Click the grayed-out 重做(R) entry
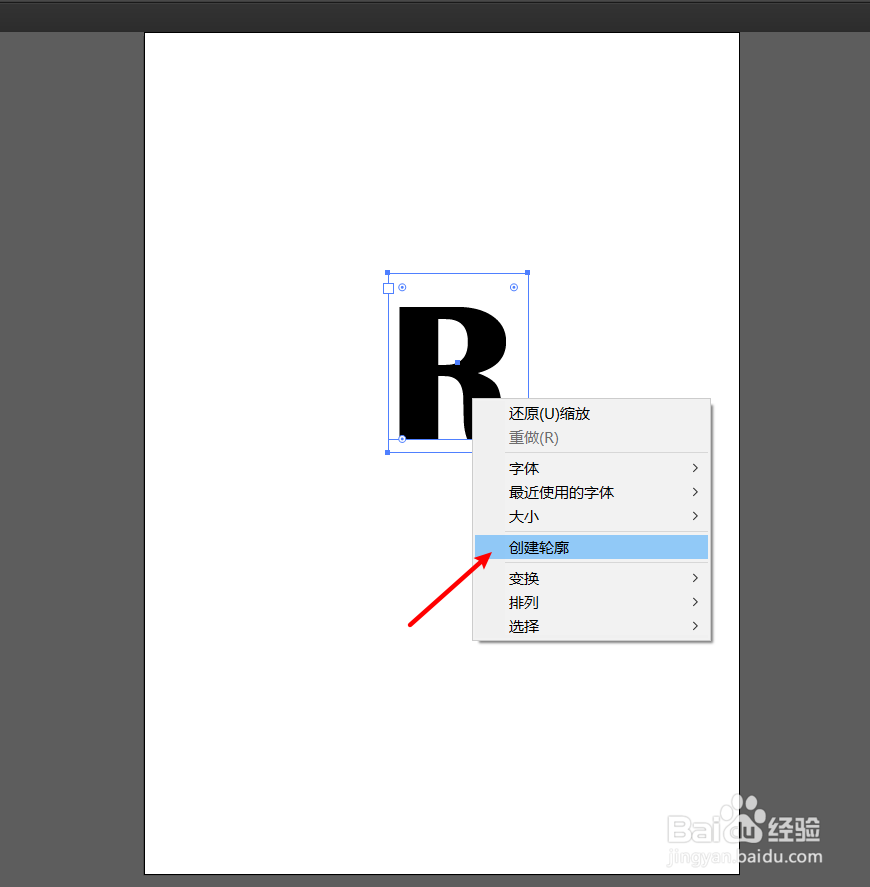Screen dimensions: 870x887 point(533,437)
